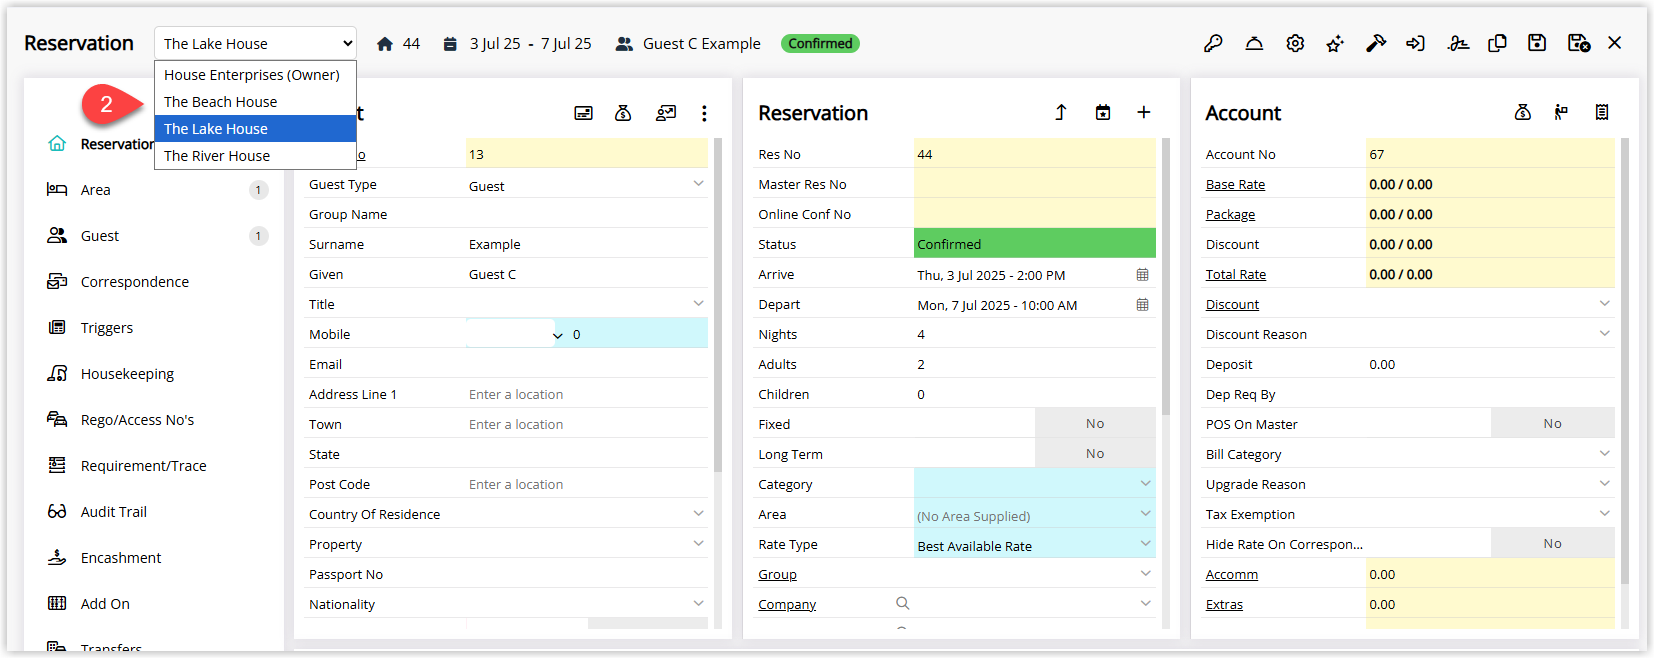Click the save disk icon
Viewport: 1655px width, 659px height.
(x=1537, y=43)
